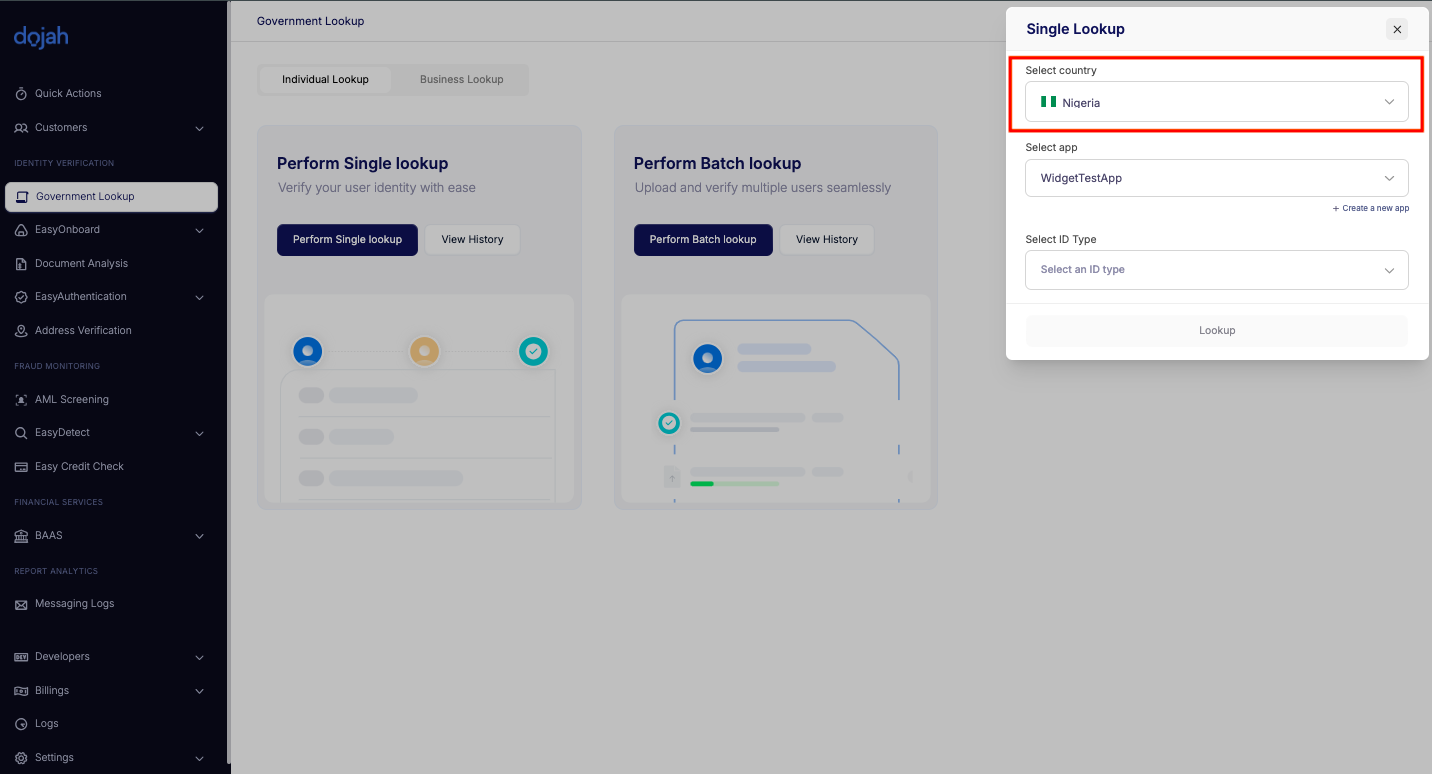This screenshot has height=774, width=1432.
Task: Expand the Customers sidebar menu
Action: 199,128
